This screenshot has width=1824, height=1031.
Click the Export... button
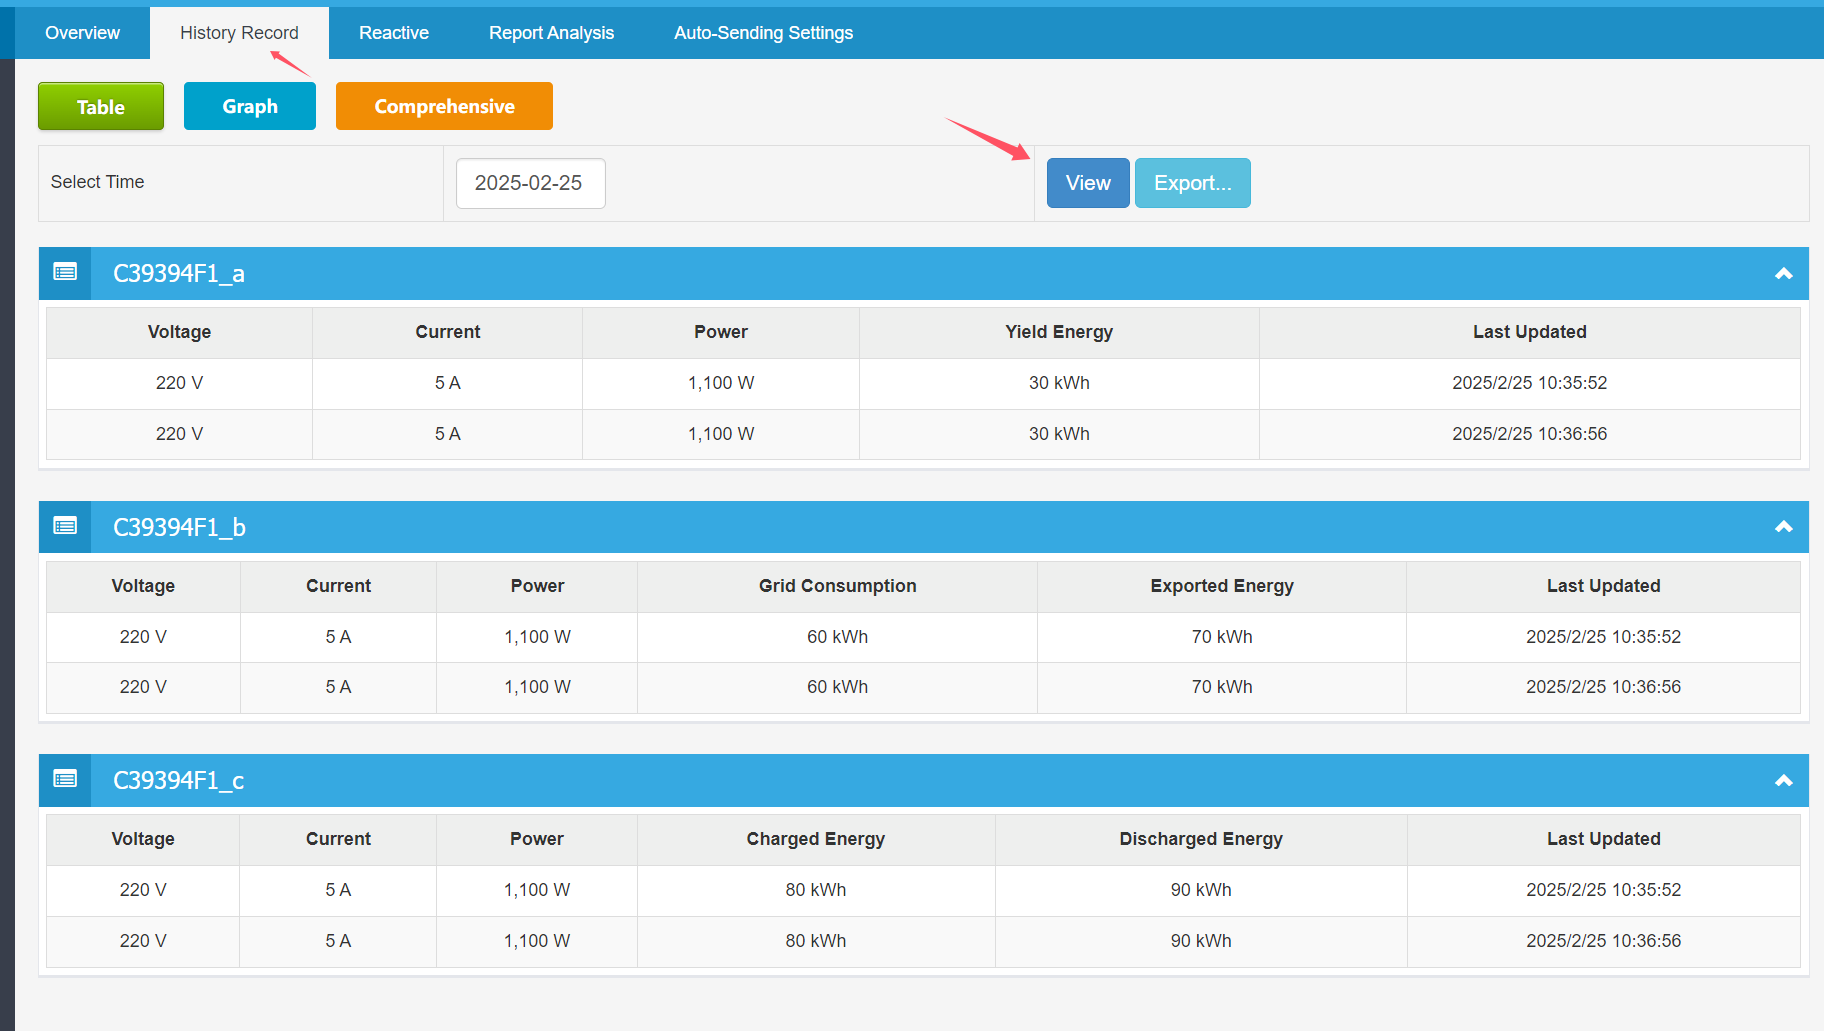(1193, 183)
